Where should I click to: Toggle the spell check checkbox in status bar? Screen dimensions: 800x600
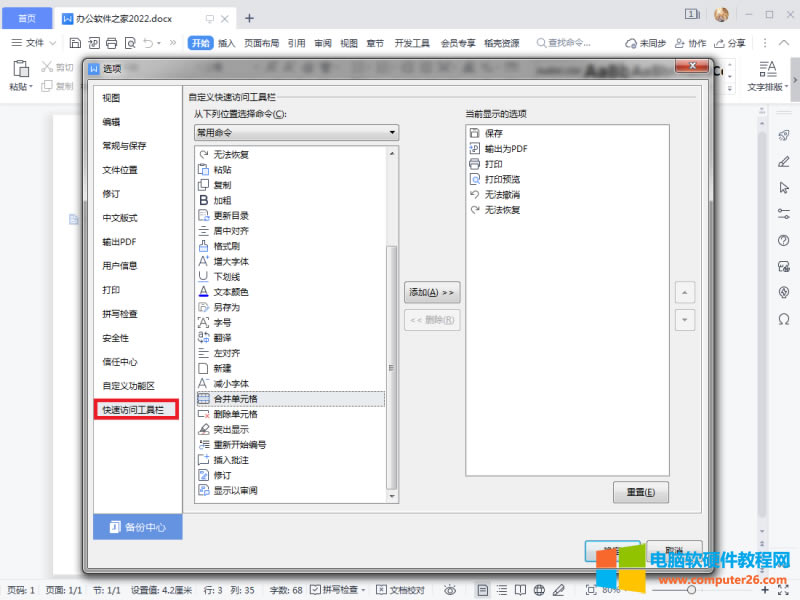coord(316,590)
